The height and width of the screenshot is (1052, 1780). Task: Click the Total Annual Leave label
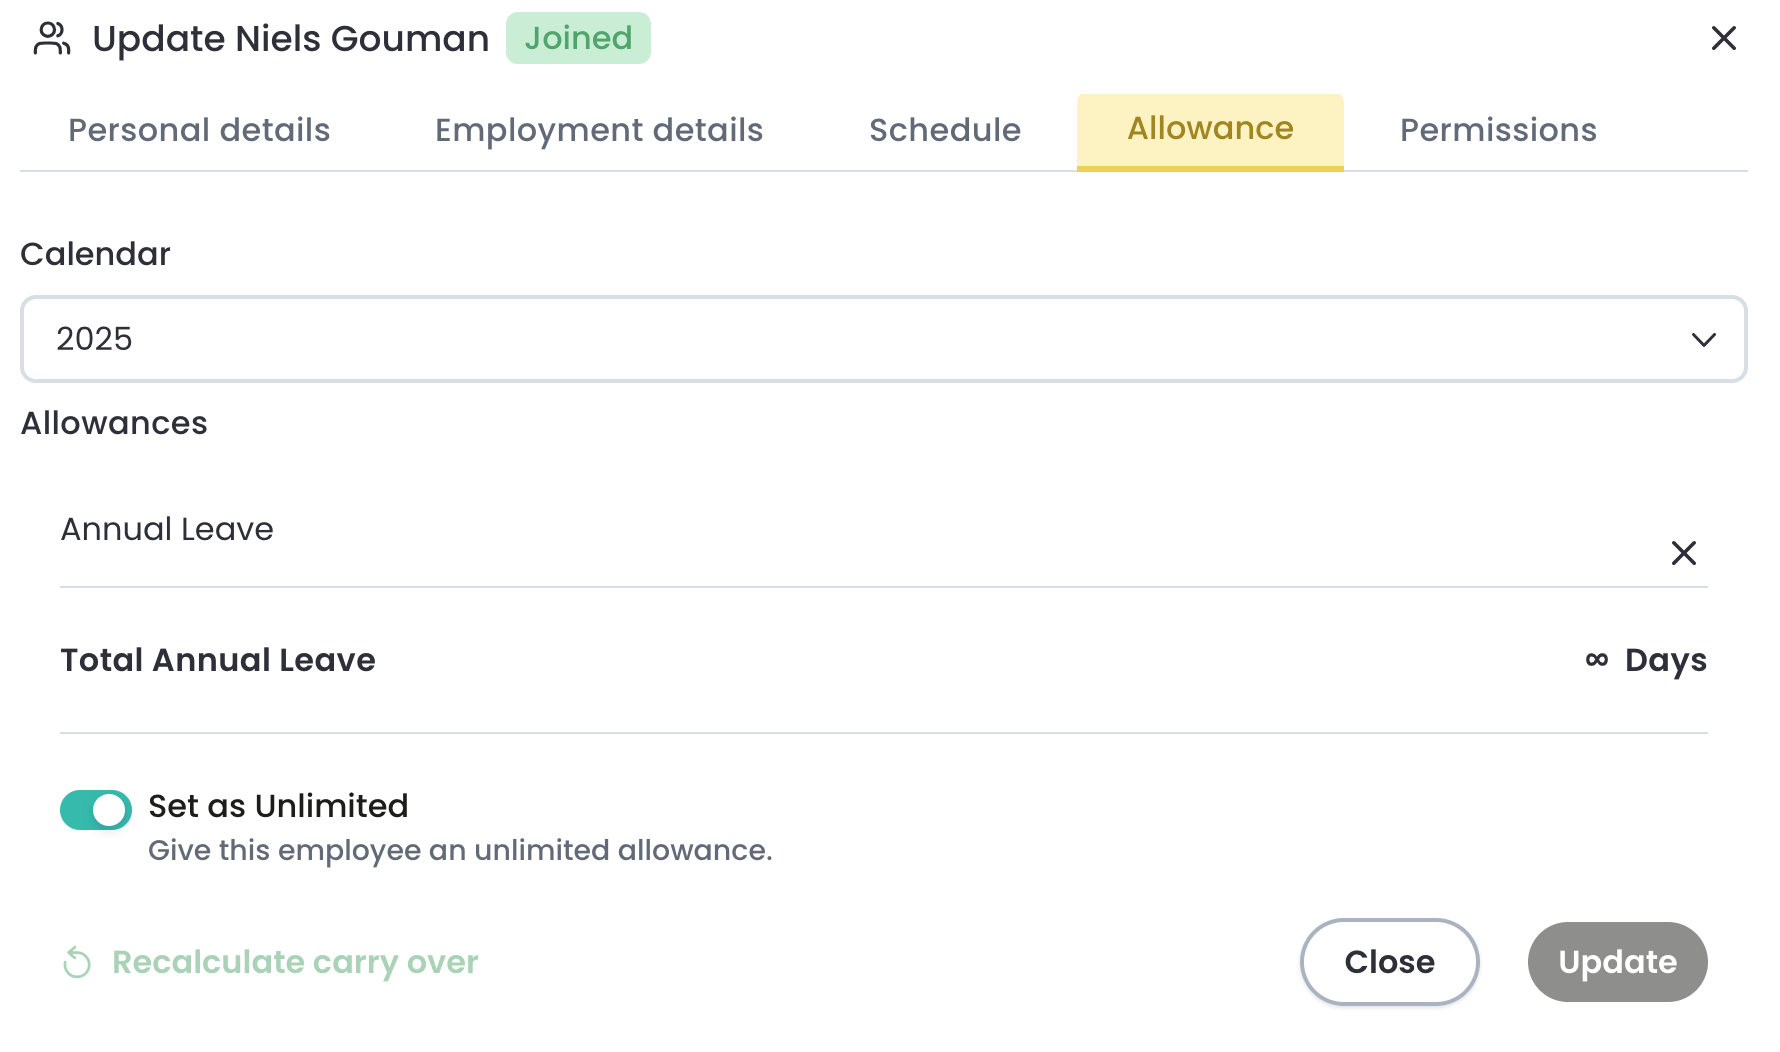(218, 660)
